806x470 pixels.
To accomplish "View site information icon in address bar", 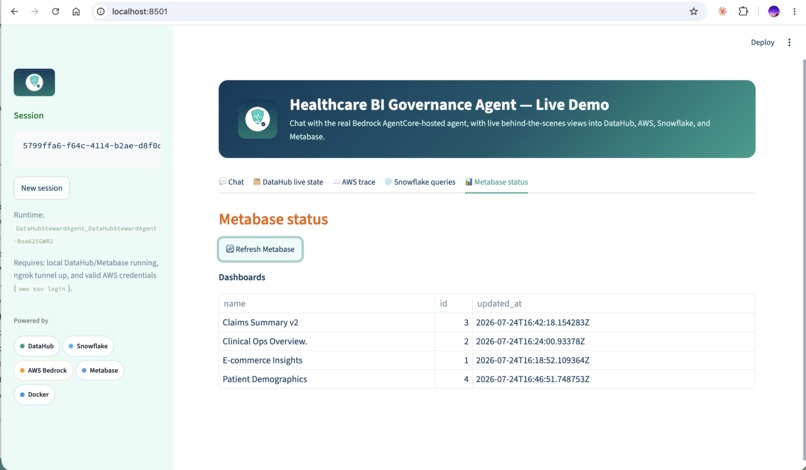I will (101, 11).
